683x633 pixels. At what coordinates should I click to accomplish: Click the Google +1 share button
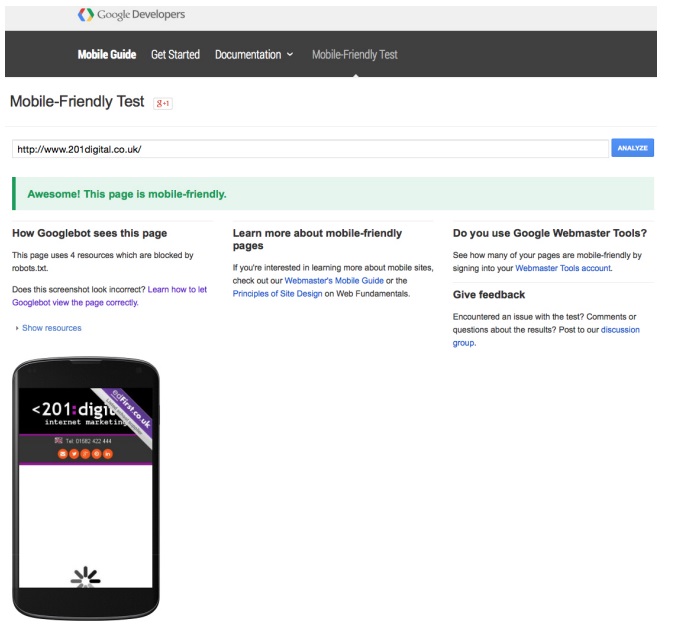click(x=163, y=103)
